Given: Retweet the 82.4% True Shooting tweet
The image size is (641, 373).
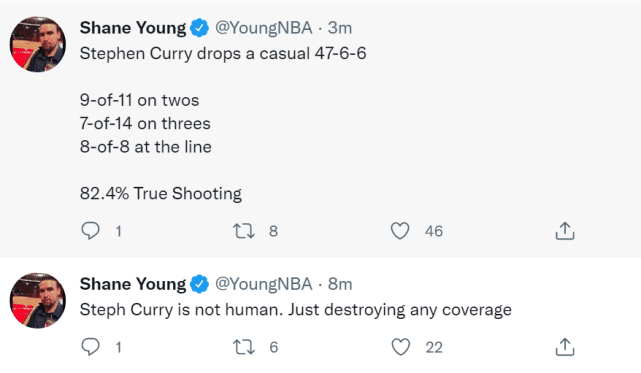Looking at the screenshot, I should [244, 231].
